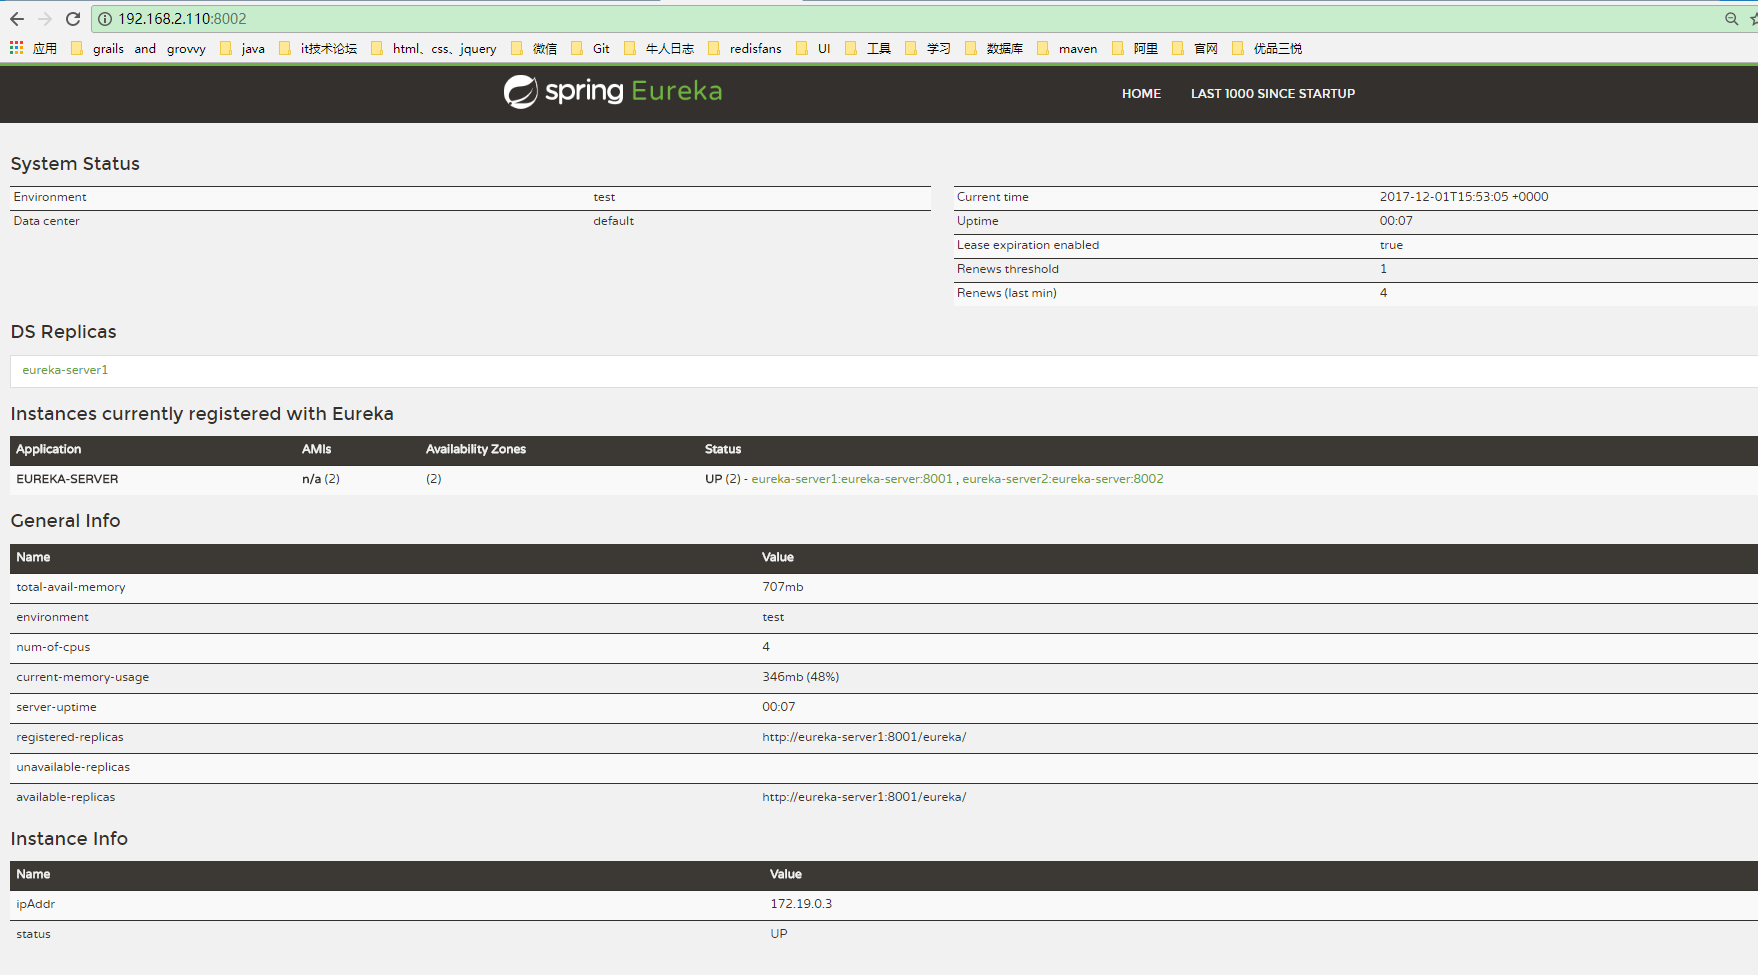Click the 346mb (48%) memory usage value

pos(801,677)
